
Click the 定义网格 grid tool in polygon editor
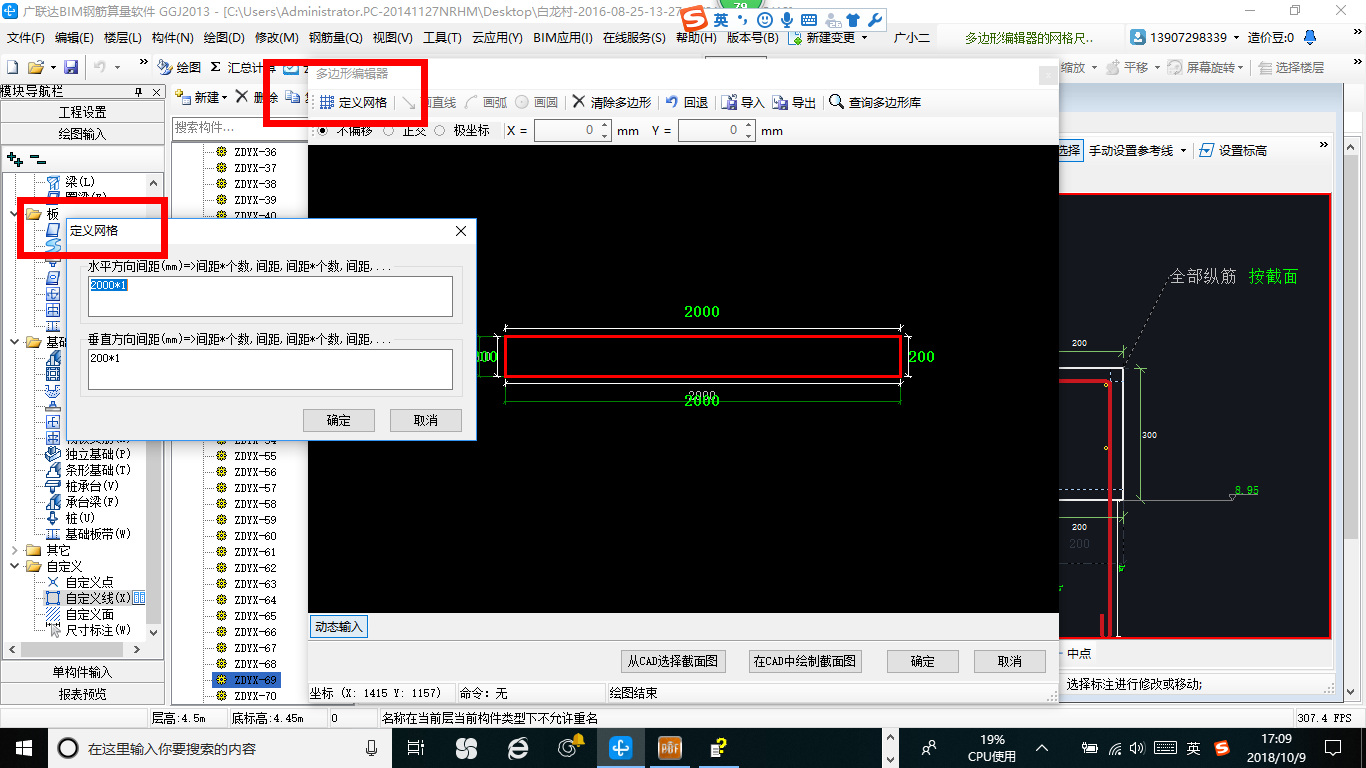pyautogui.click(x=353, y=102)
